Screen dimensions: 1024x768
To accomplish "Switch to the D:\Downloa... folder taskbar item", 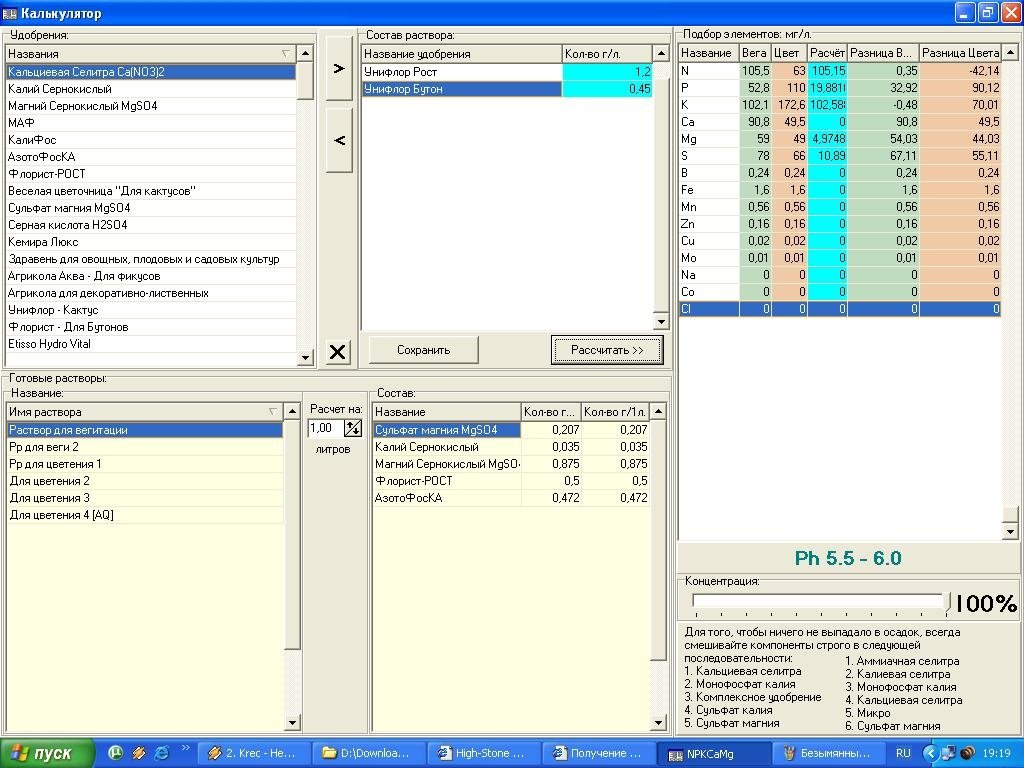I will tap(368, 754).
